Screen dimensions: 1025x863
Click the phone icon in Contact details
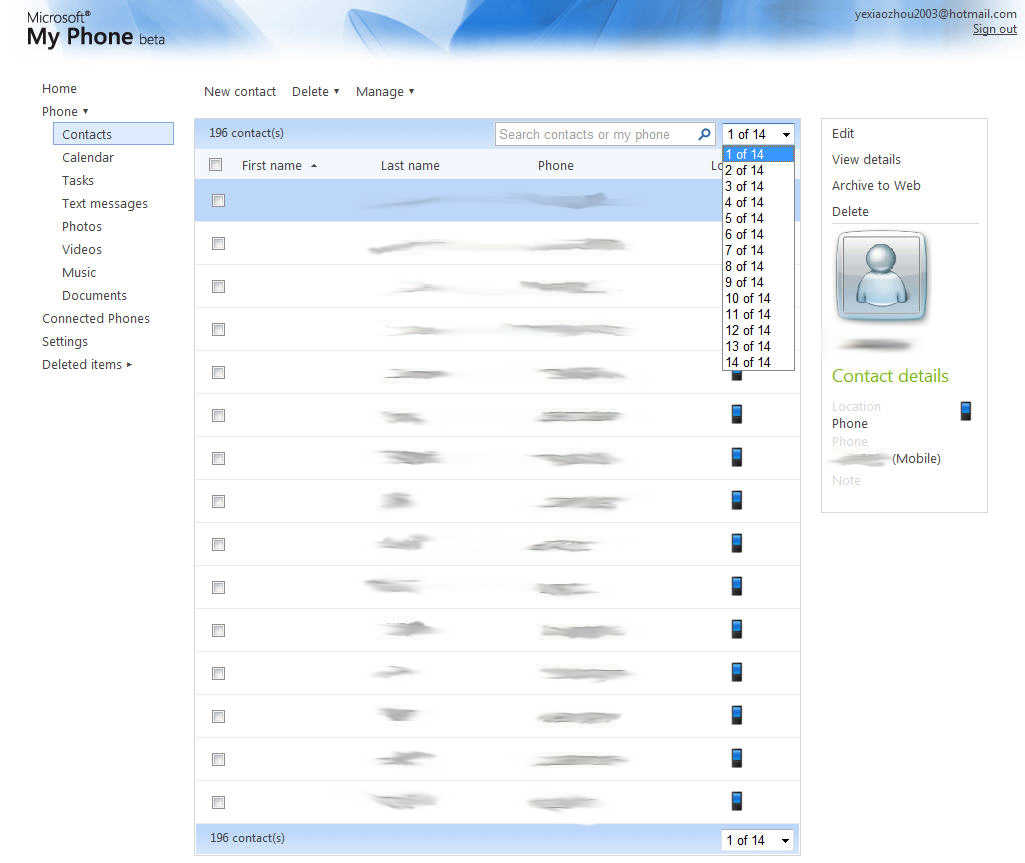coord(965,411)
